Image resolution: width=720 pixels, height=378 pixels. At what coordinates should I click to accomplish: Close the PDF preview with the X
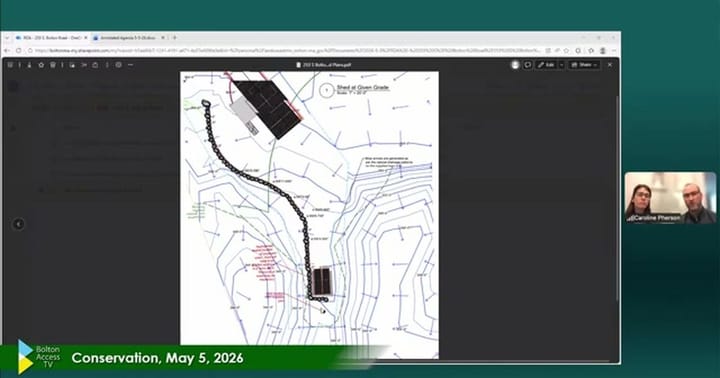tap(610, 65)
